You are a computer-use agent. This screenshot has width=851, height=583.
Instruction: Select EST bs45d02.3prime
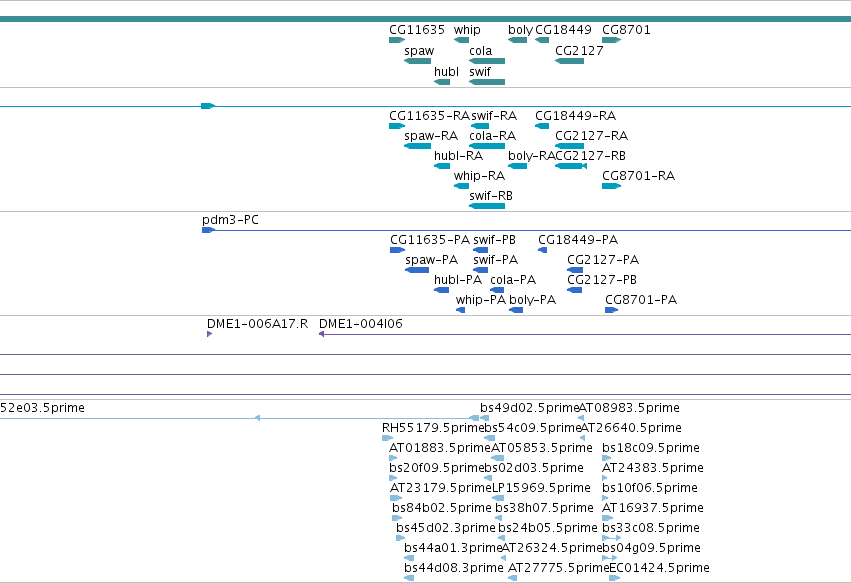click(401, 538)
